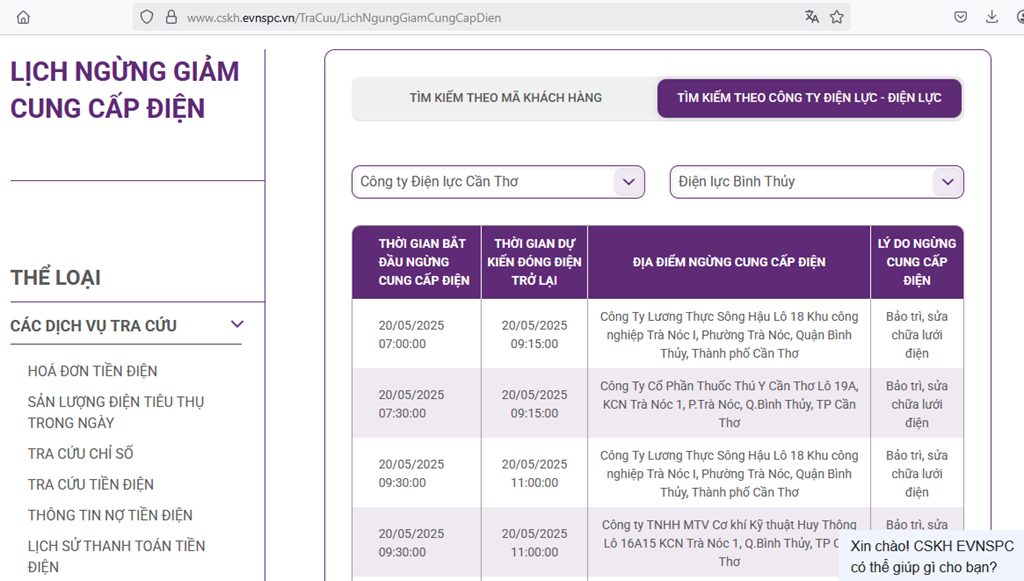This screenshot has height=581, width=1024.
Task: Open Lịch sử thanh toán tiền điện
Action: click(x=116, y=556)
